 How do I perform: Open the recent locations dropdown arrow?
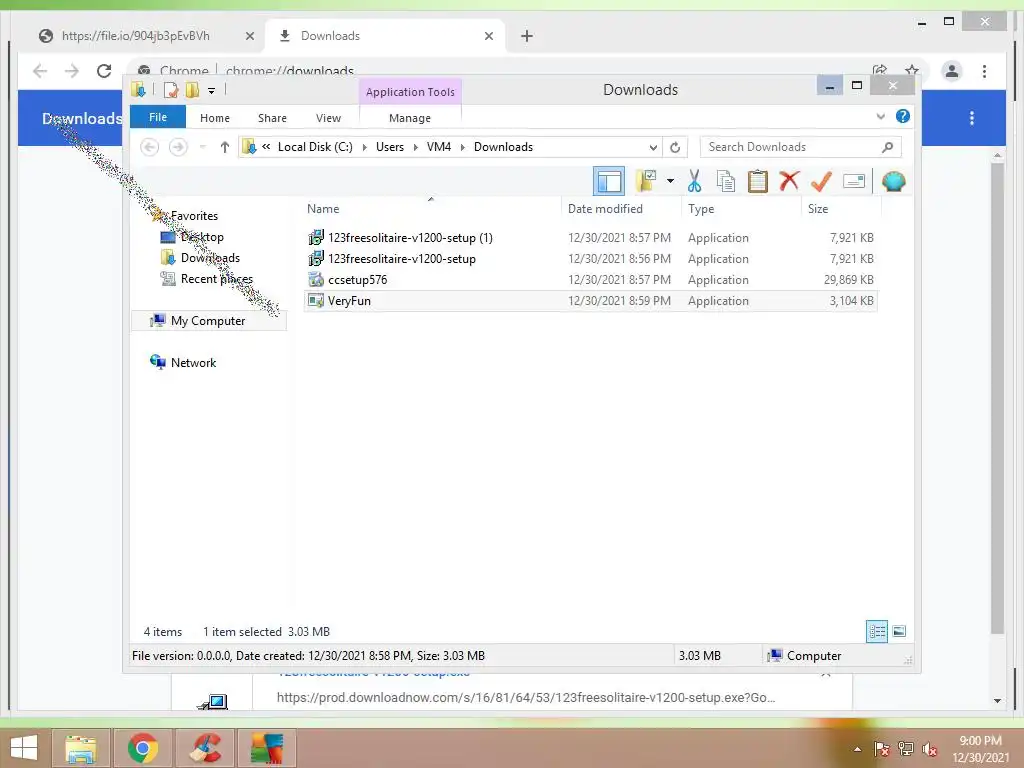pyautogui.click(x=202, y=147)
